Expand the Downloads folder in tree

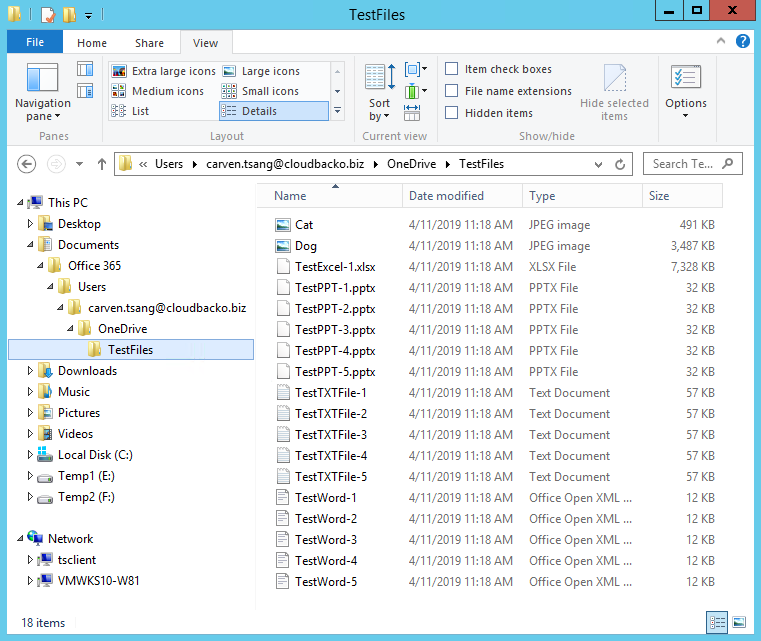tap(31, 371)
